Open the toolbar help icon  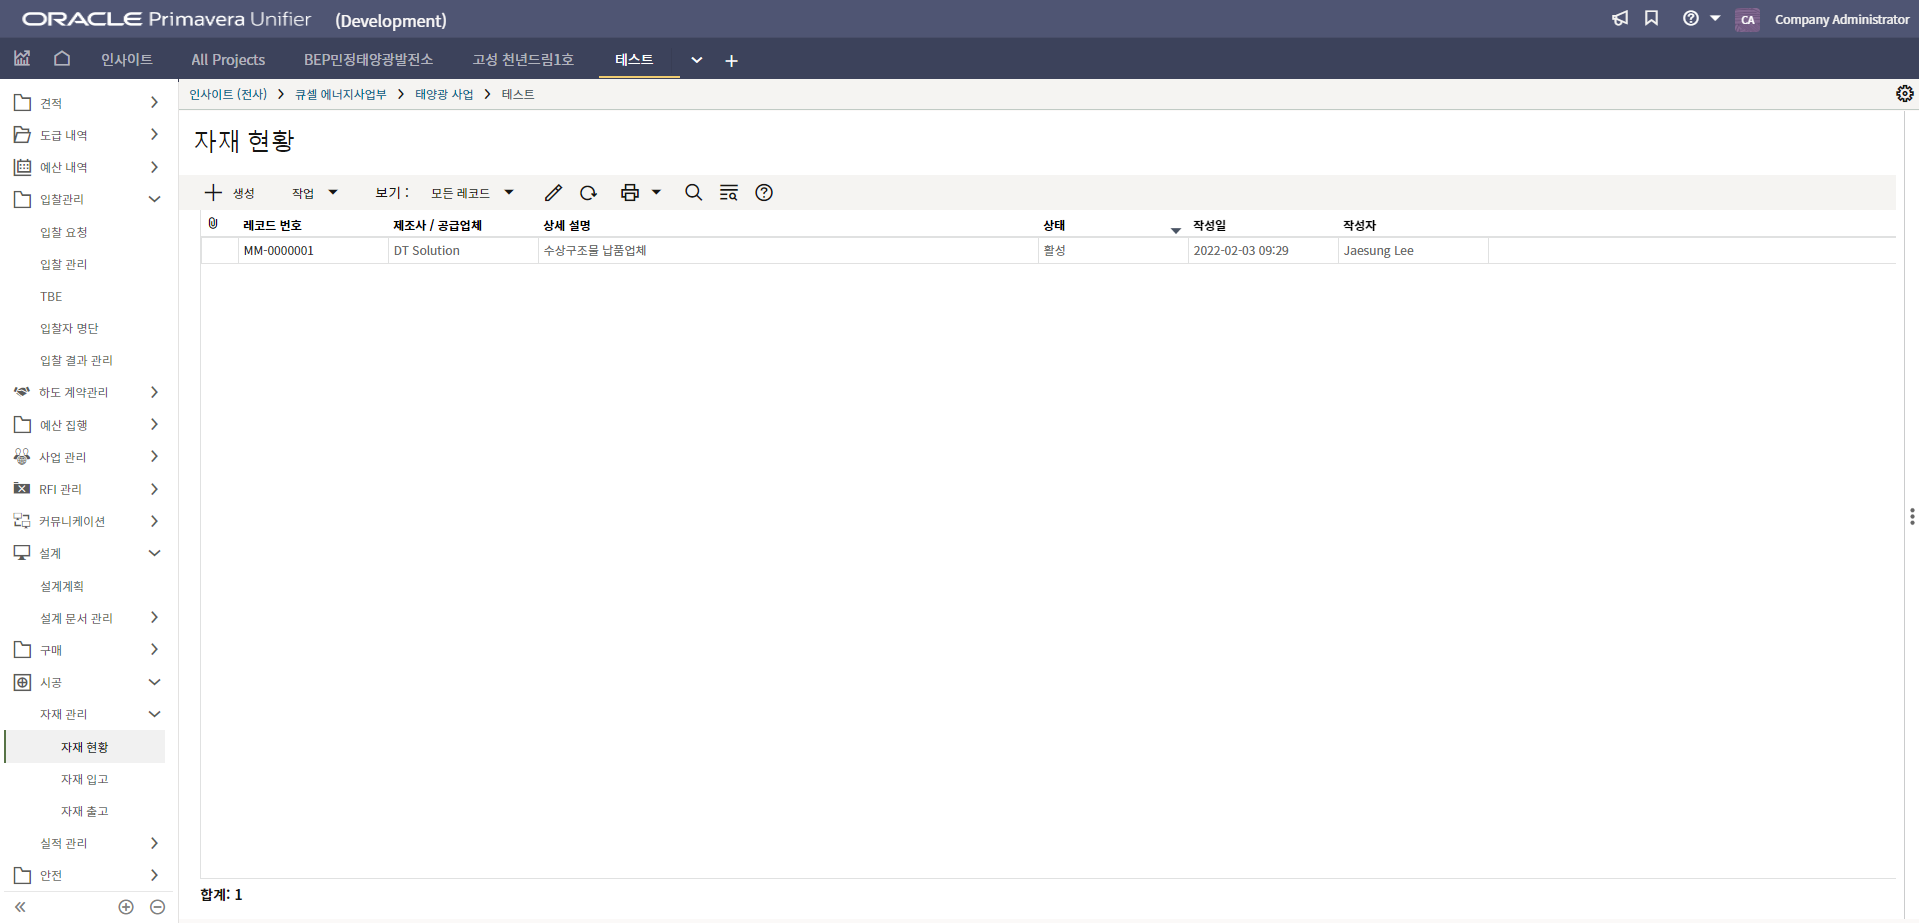click(764, 193)
